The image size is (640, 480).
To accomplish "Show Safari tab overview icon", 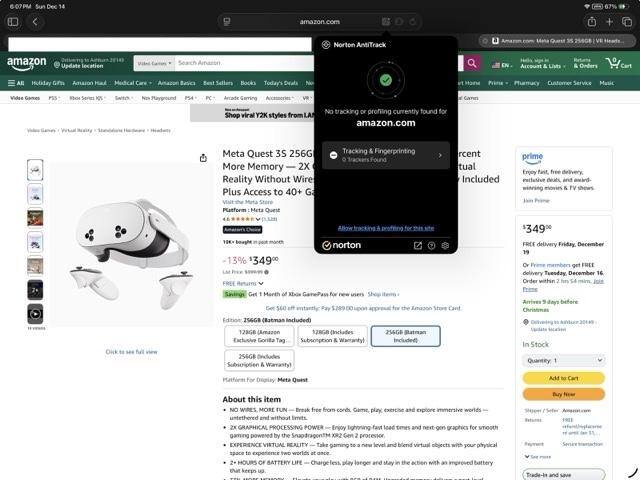I will pos(627,21).
